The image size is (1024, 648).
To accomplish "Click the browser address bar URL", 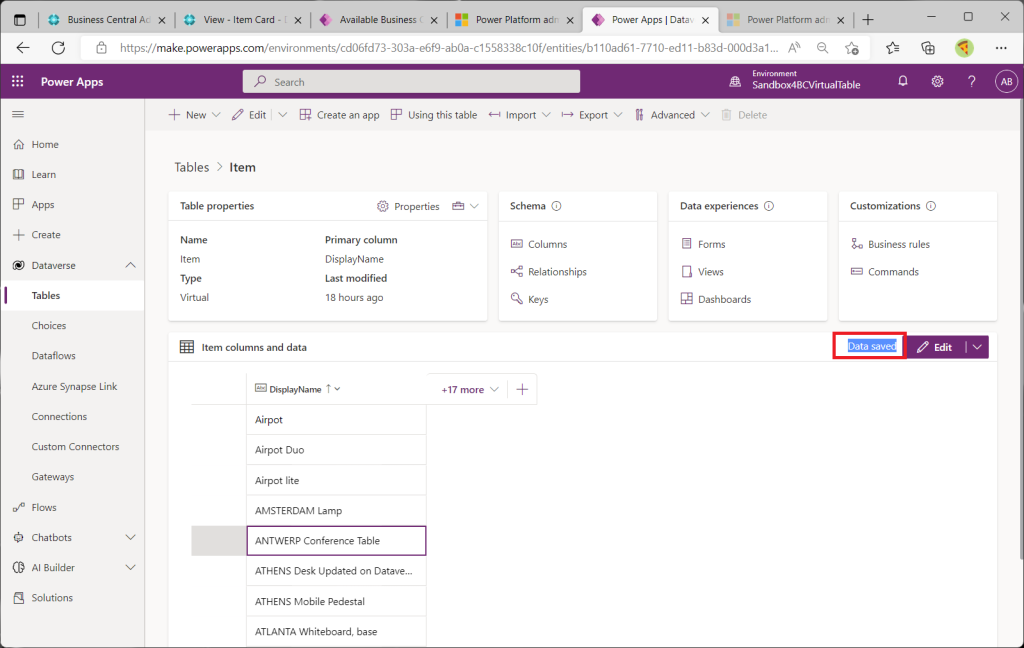I will tap(449, 48).
